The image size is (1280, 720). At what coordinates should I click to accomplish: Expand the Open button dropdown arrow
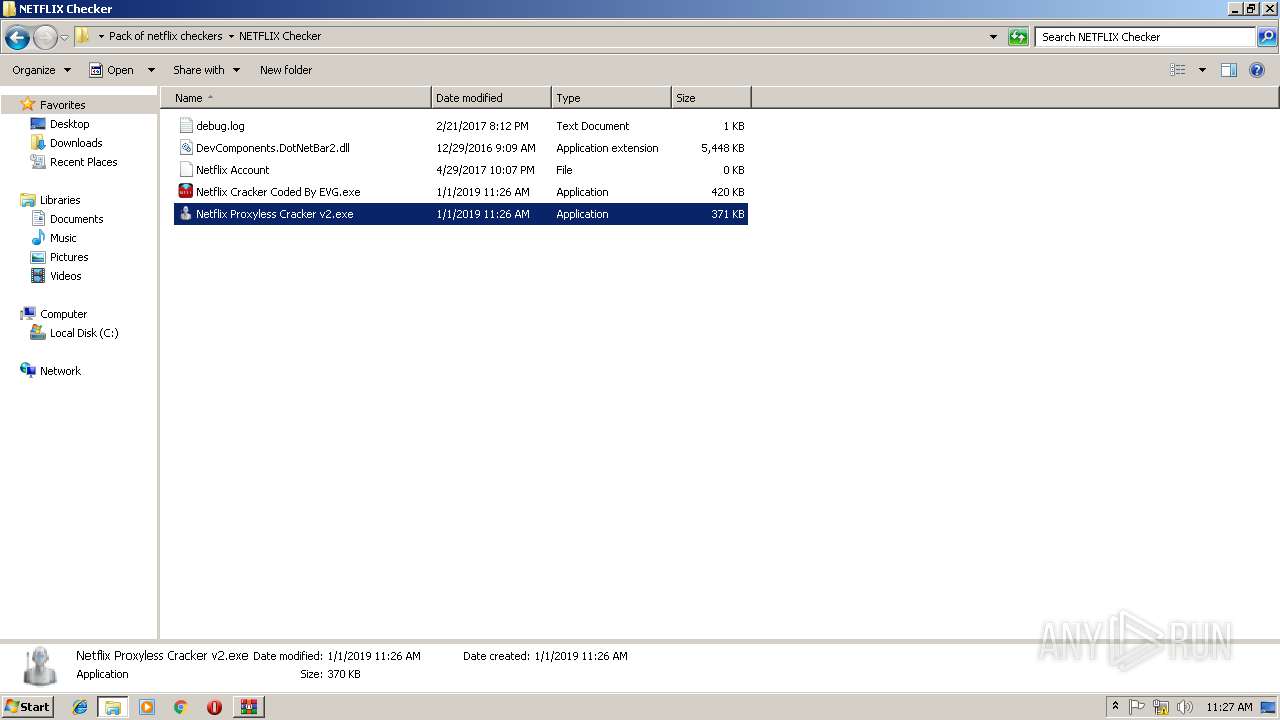click(x=151, y=70)
